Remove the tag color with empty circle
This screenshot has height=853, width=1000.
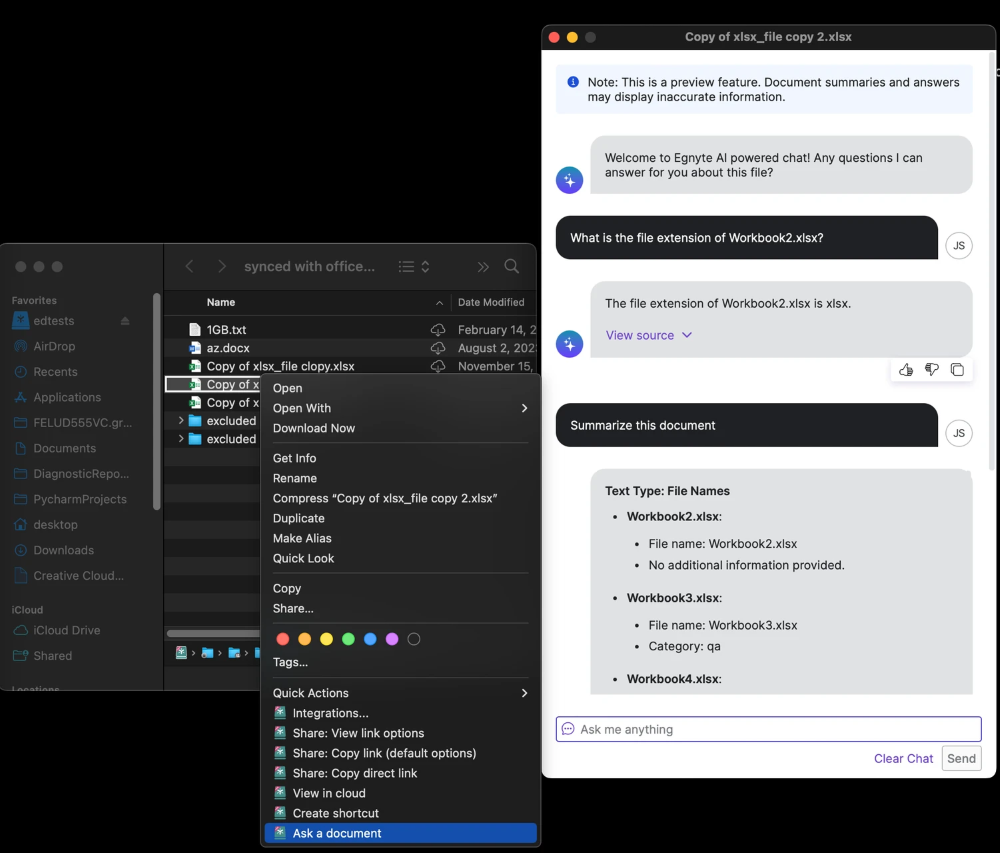coord(414,639)
